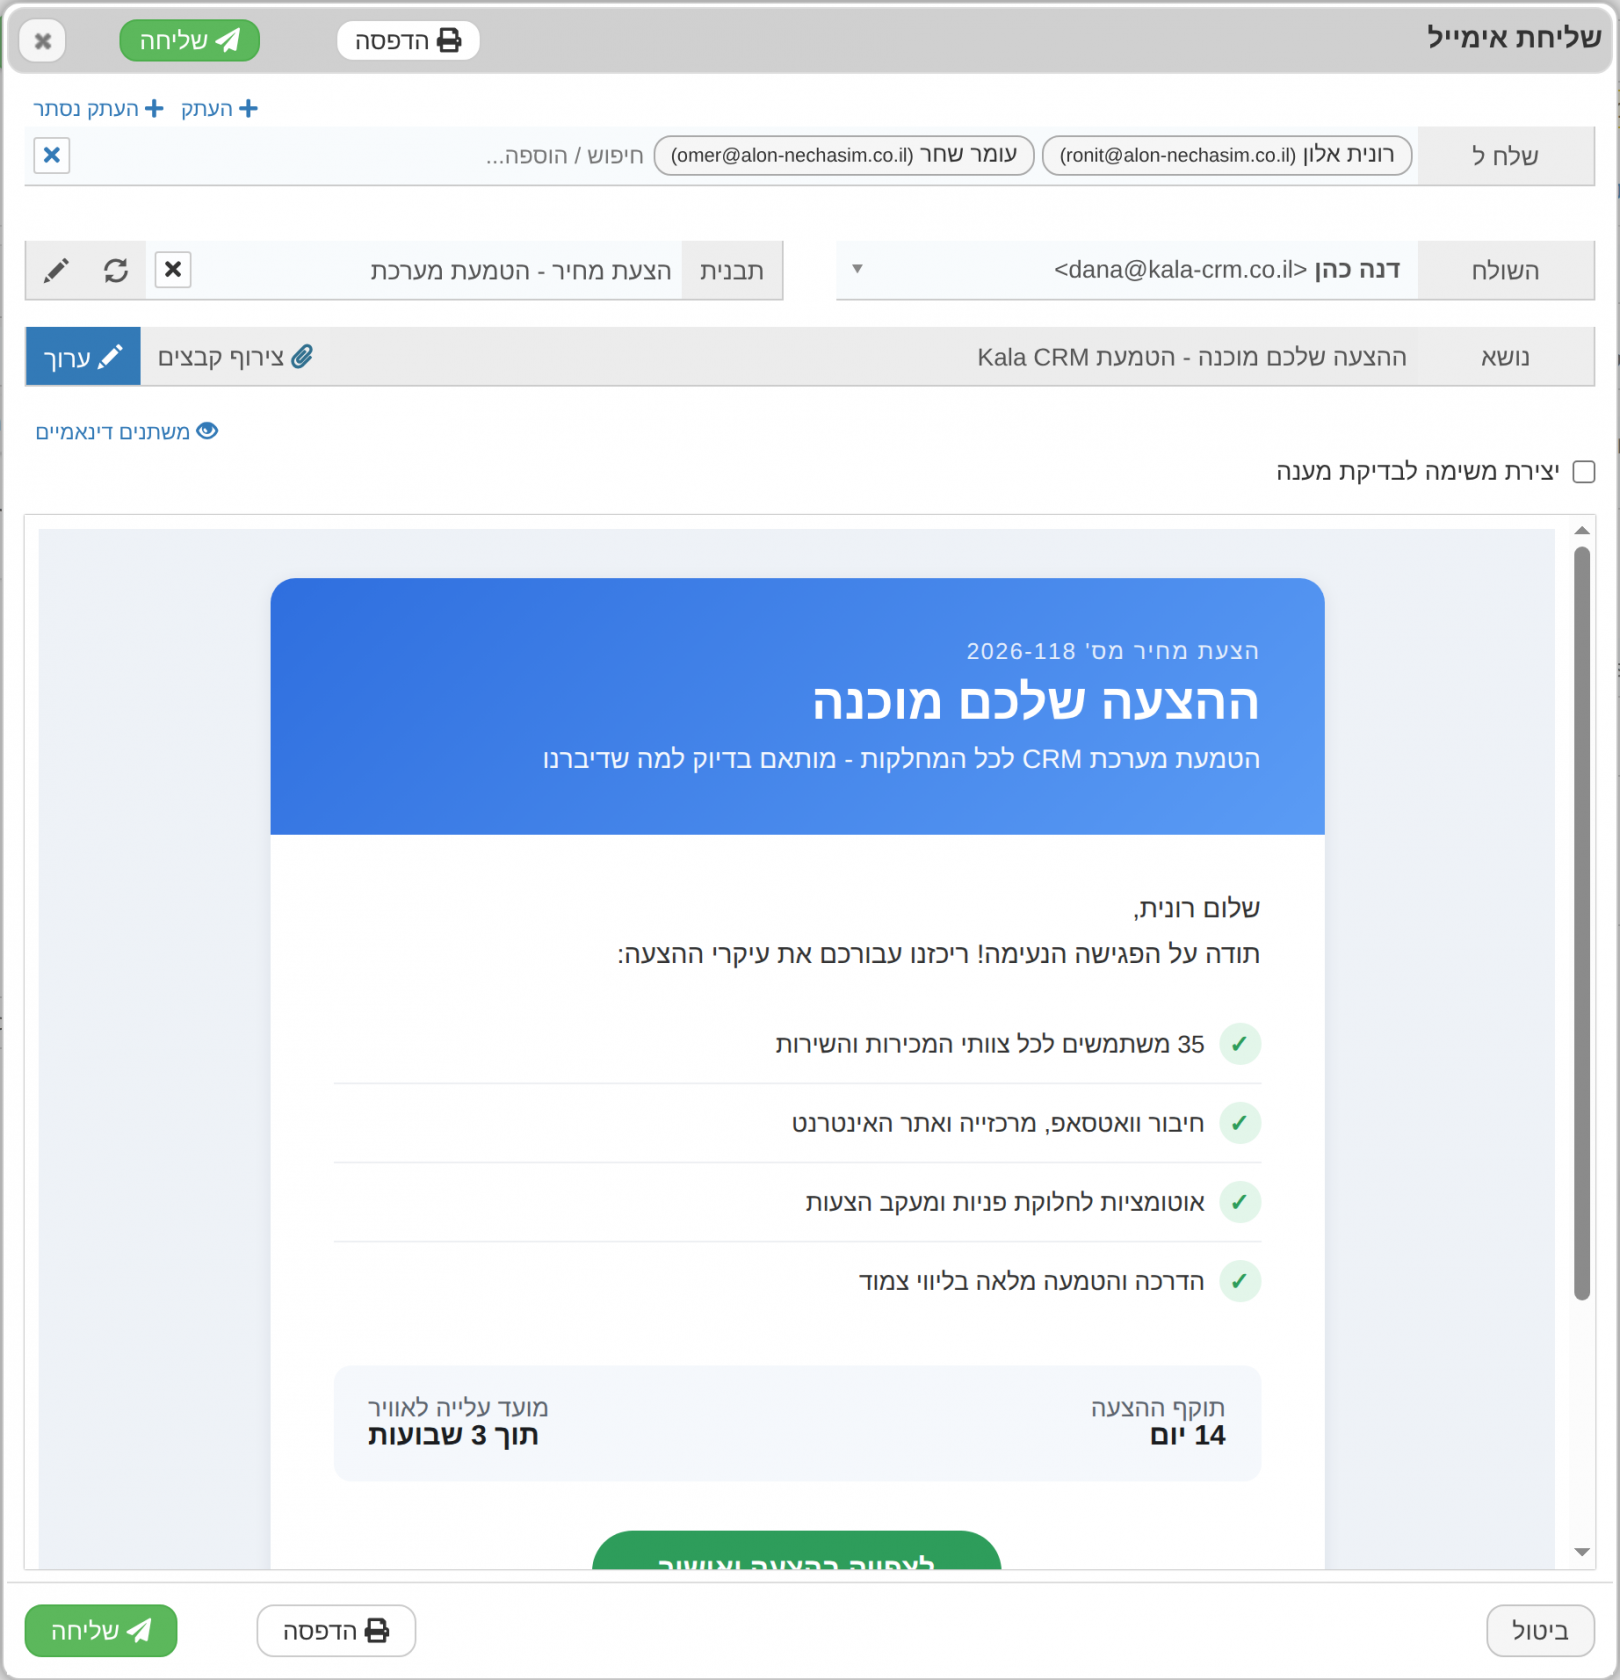1620x1680 pixels.
Task: Click the value 14 יום
Action: tap(1187, 1436)
